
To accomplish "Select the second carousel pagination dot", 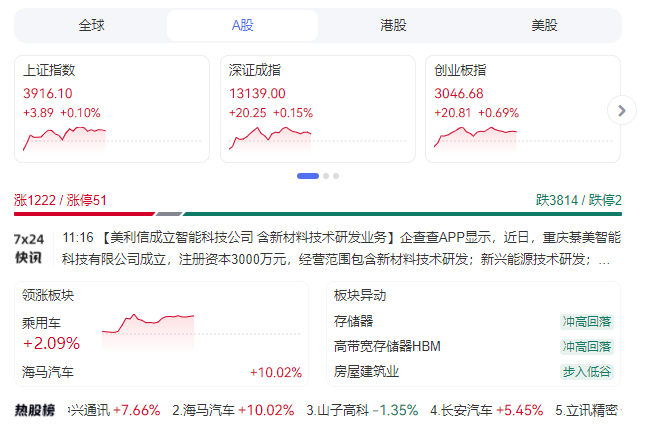I will (326, 176).
